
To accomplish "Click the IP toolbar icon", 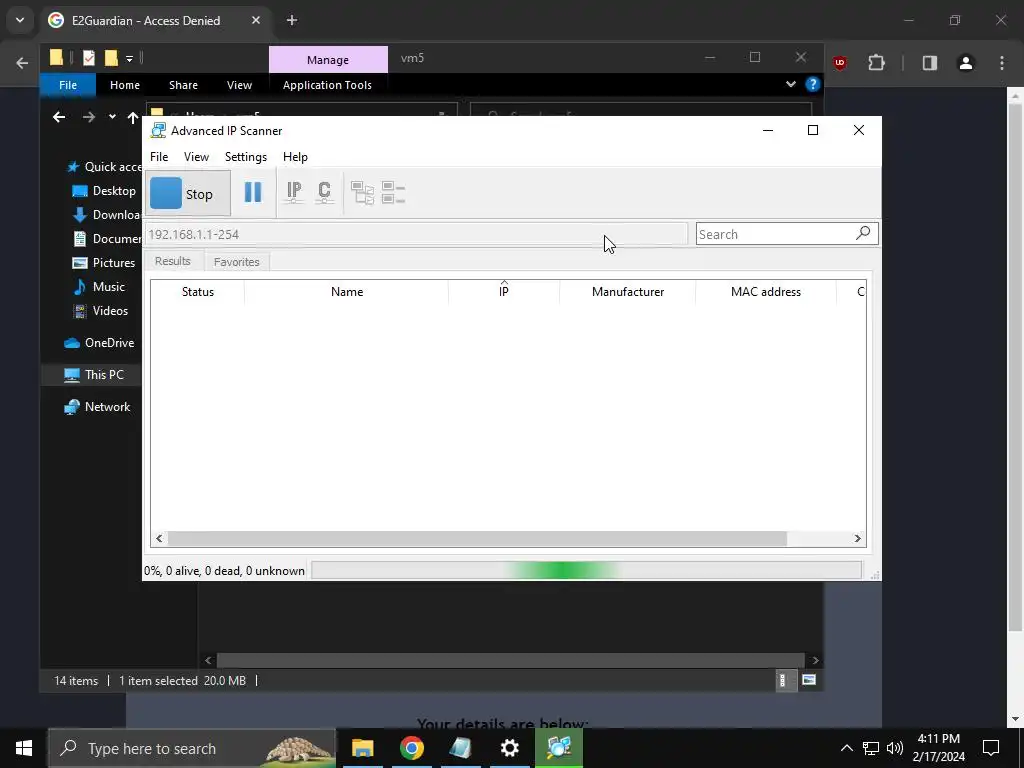I will click(x=294, y=193).
